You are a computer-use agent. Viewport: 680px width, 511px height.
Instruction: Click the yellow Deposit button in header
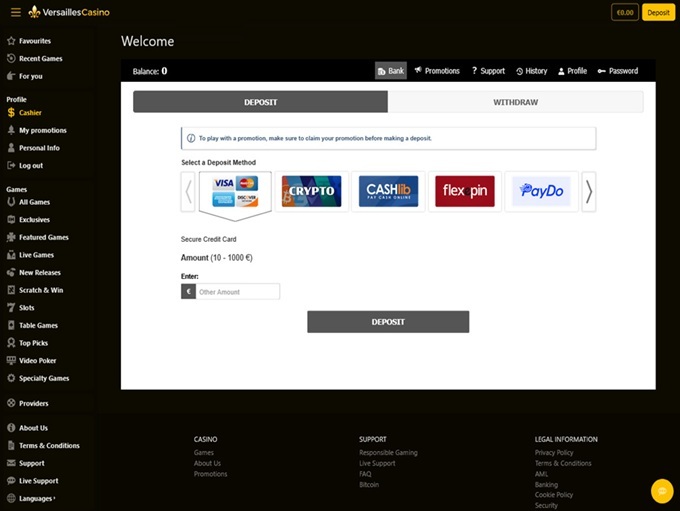(658, 13)
